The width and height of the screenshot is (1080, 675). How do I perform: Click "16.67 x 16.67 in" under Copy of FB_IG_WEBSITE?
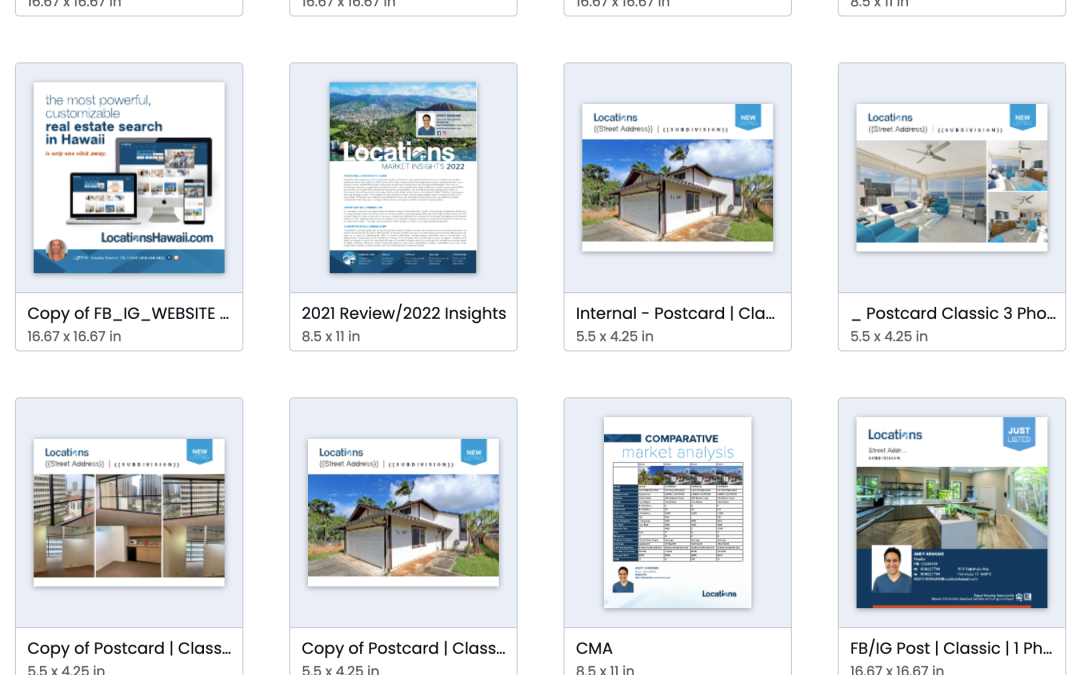pyautogui.click(x=74, y=336)
